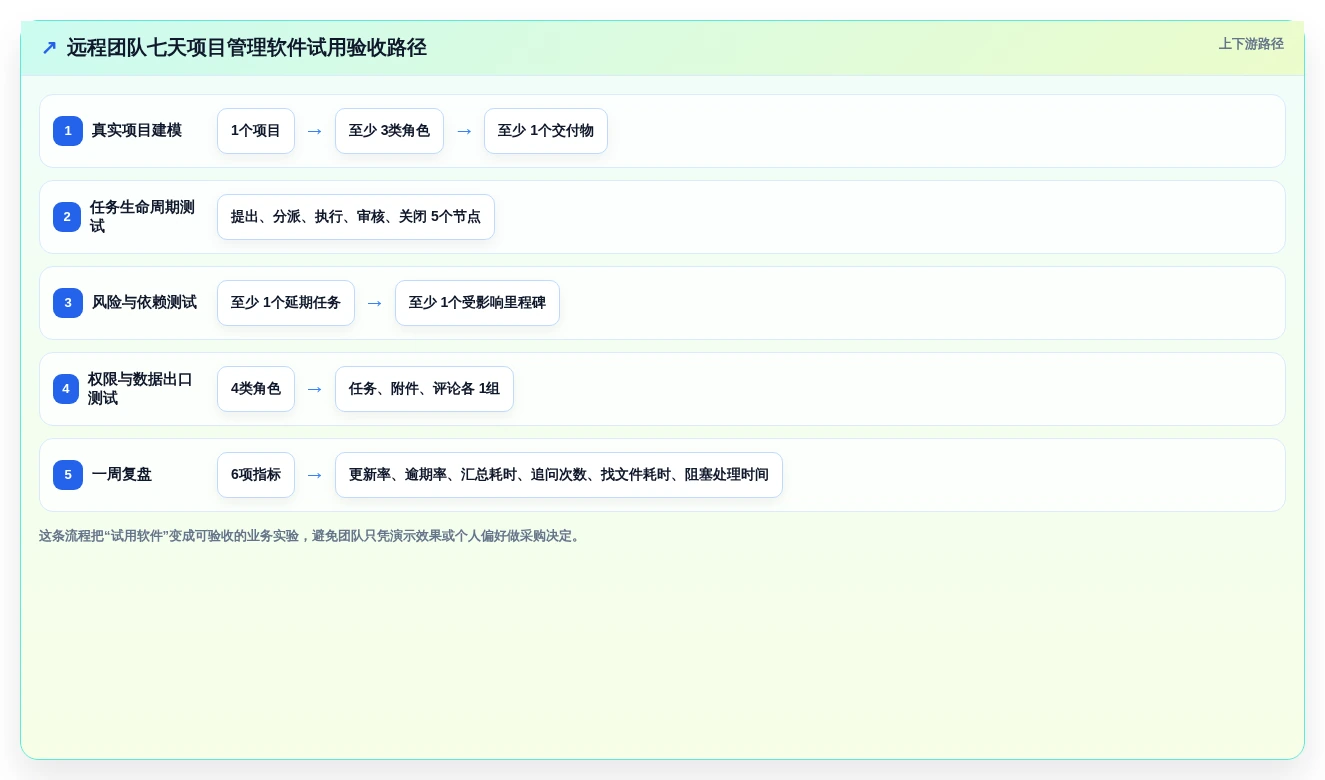Click the 1个项目 chip
Image resolution: width=1325 pixels, height=780 pixels.
point(256,131)
